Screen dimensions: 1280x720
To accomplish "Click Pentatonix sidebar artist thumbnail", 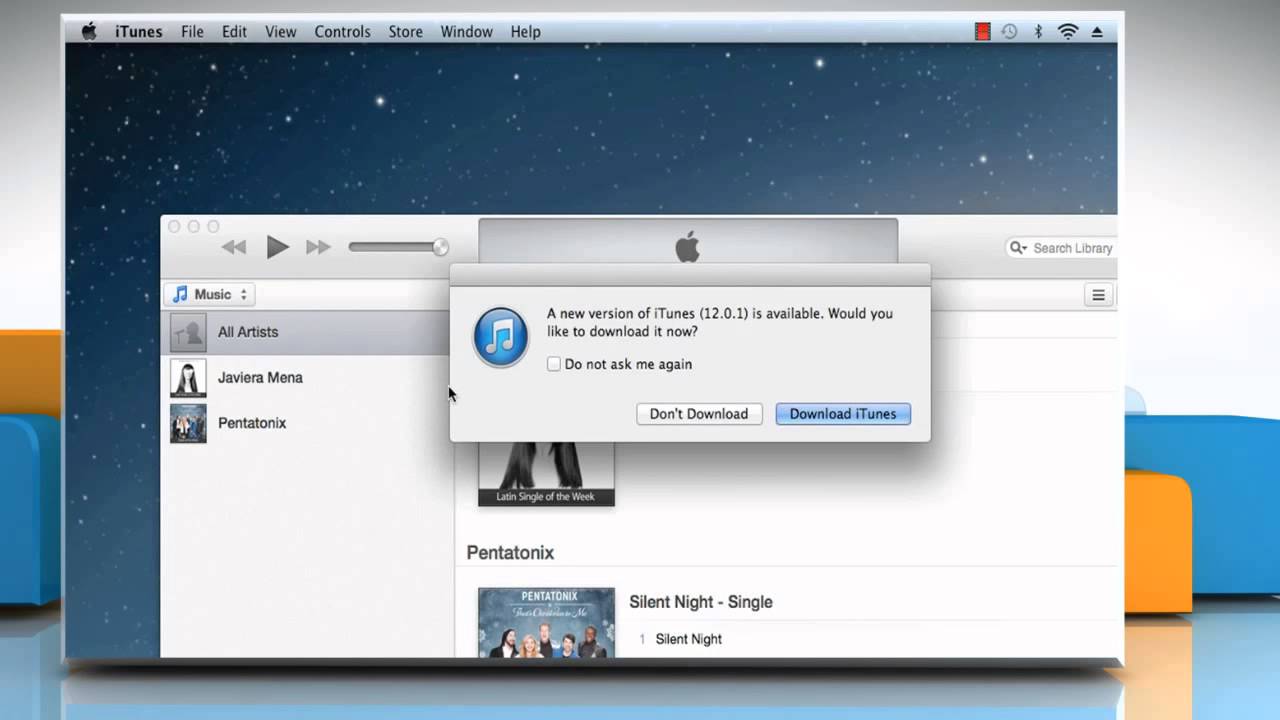I will [188, 423].
